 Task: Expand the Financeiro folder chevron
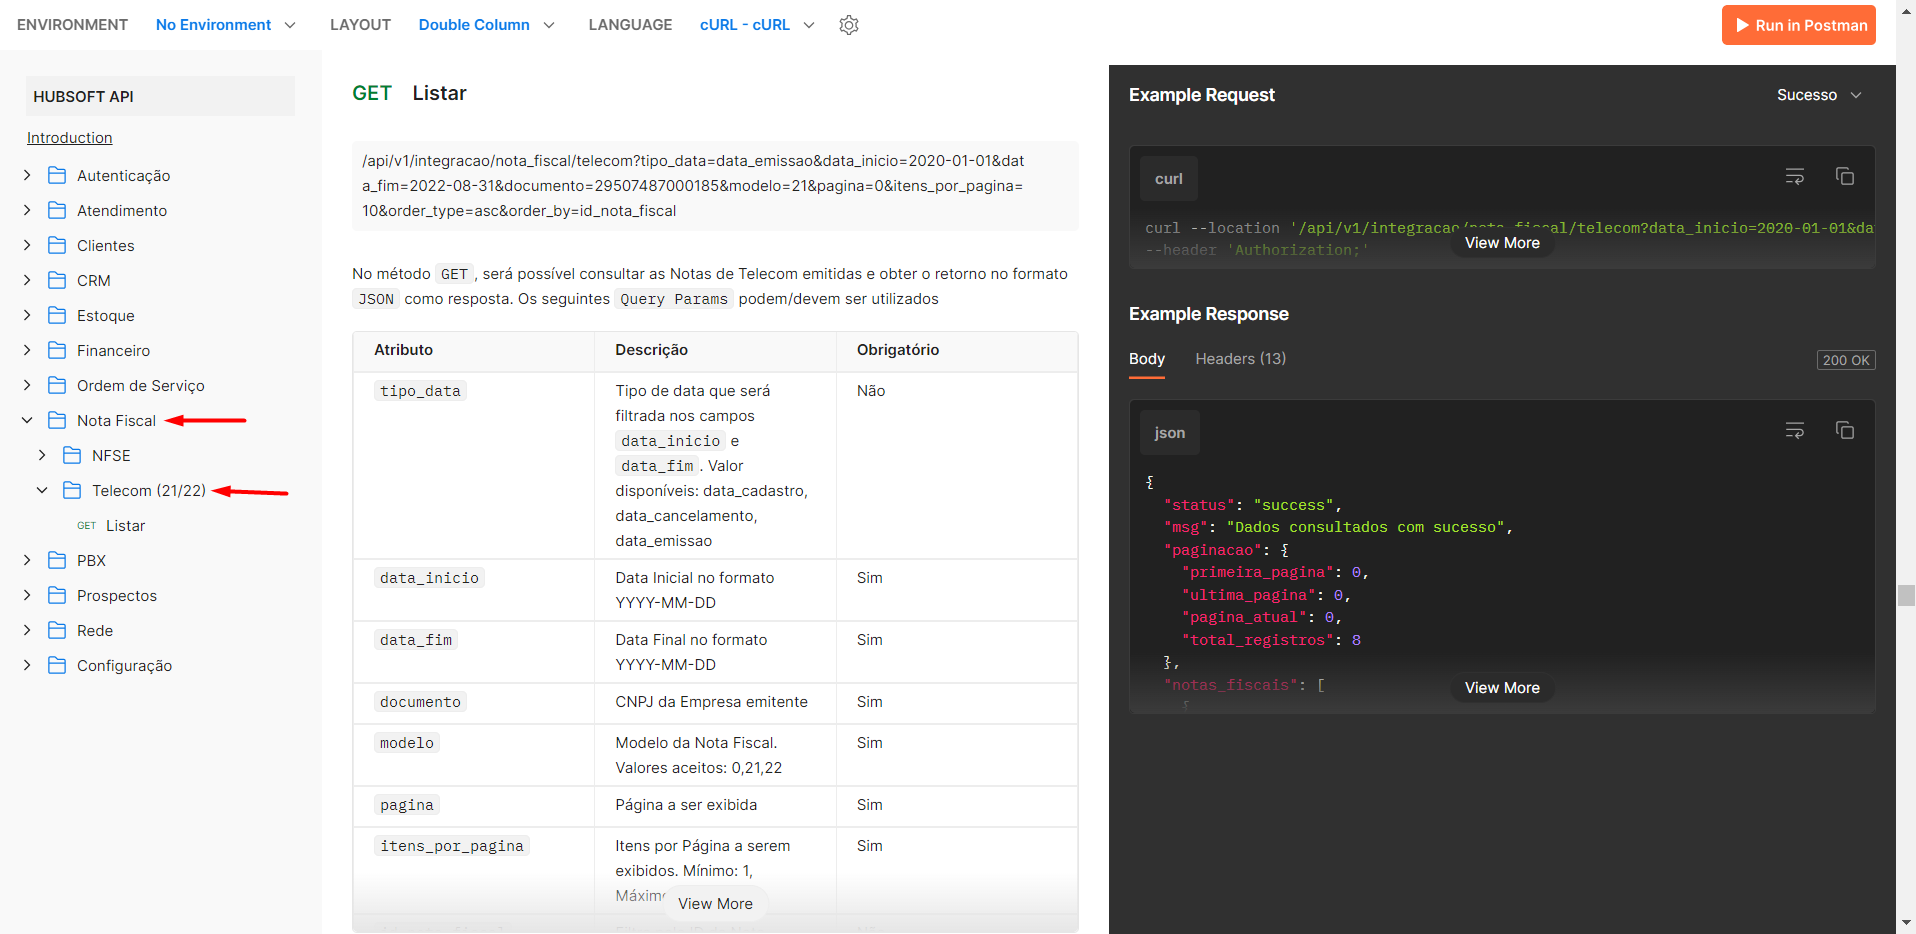tap(27, 350)
